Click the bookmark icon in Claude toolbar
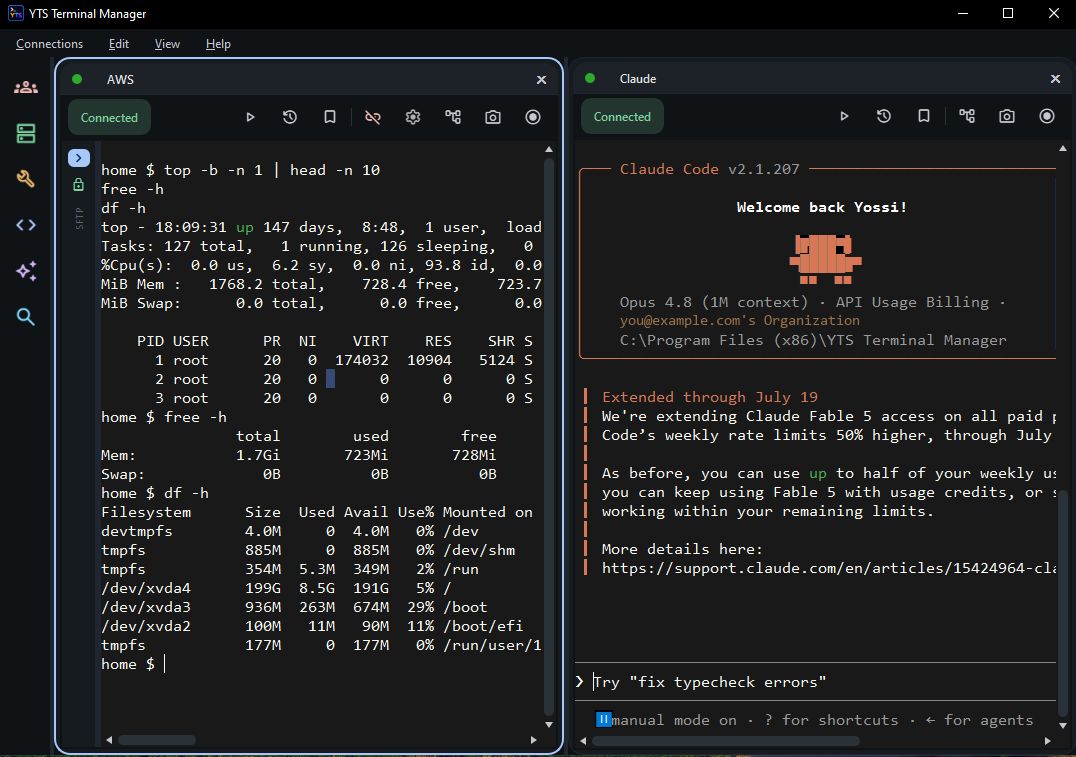The width and height of the screenshot is (1076, 757). (924, 116)
